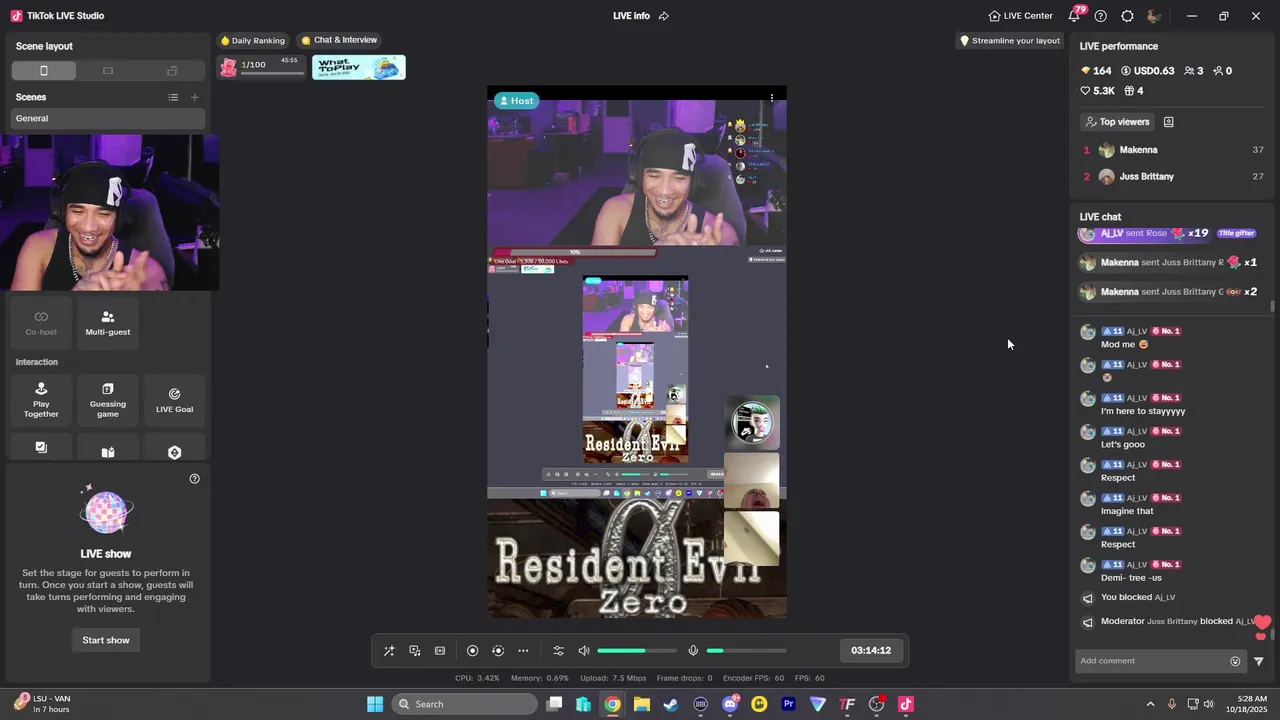Viewport: 1280px width, 720px height.
Task: Open the effects magic wand tool
Action: point(389,651)
